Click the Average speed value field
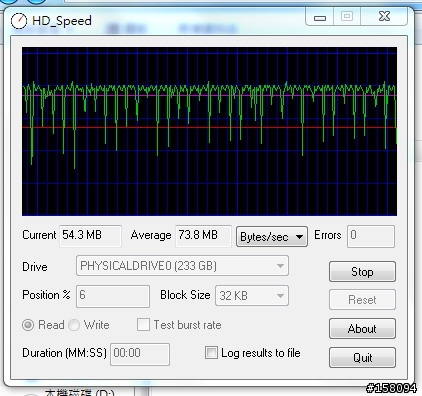 coord(203,235)
